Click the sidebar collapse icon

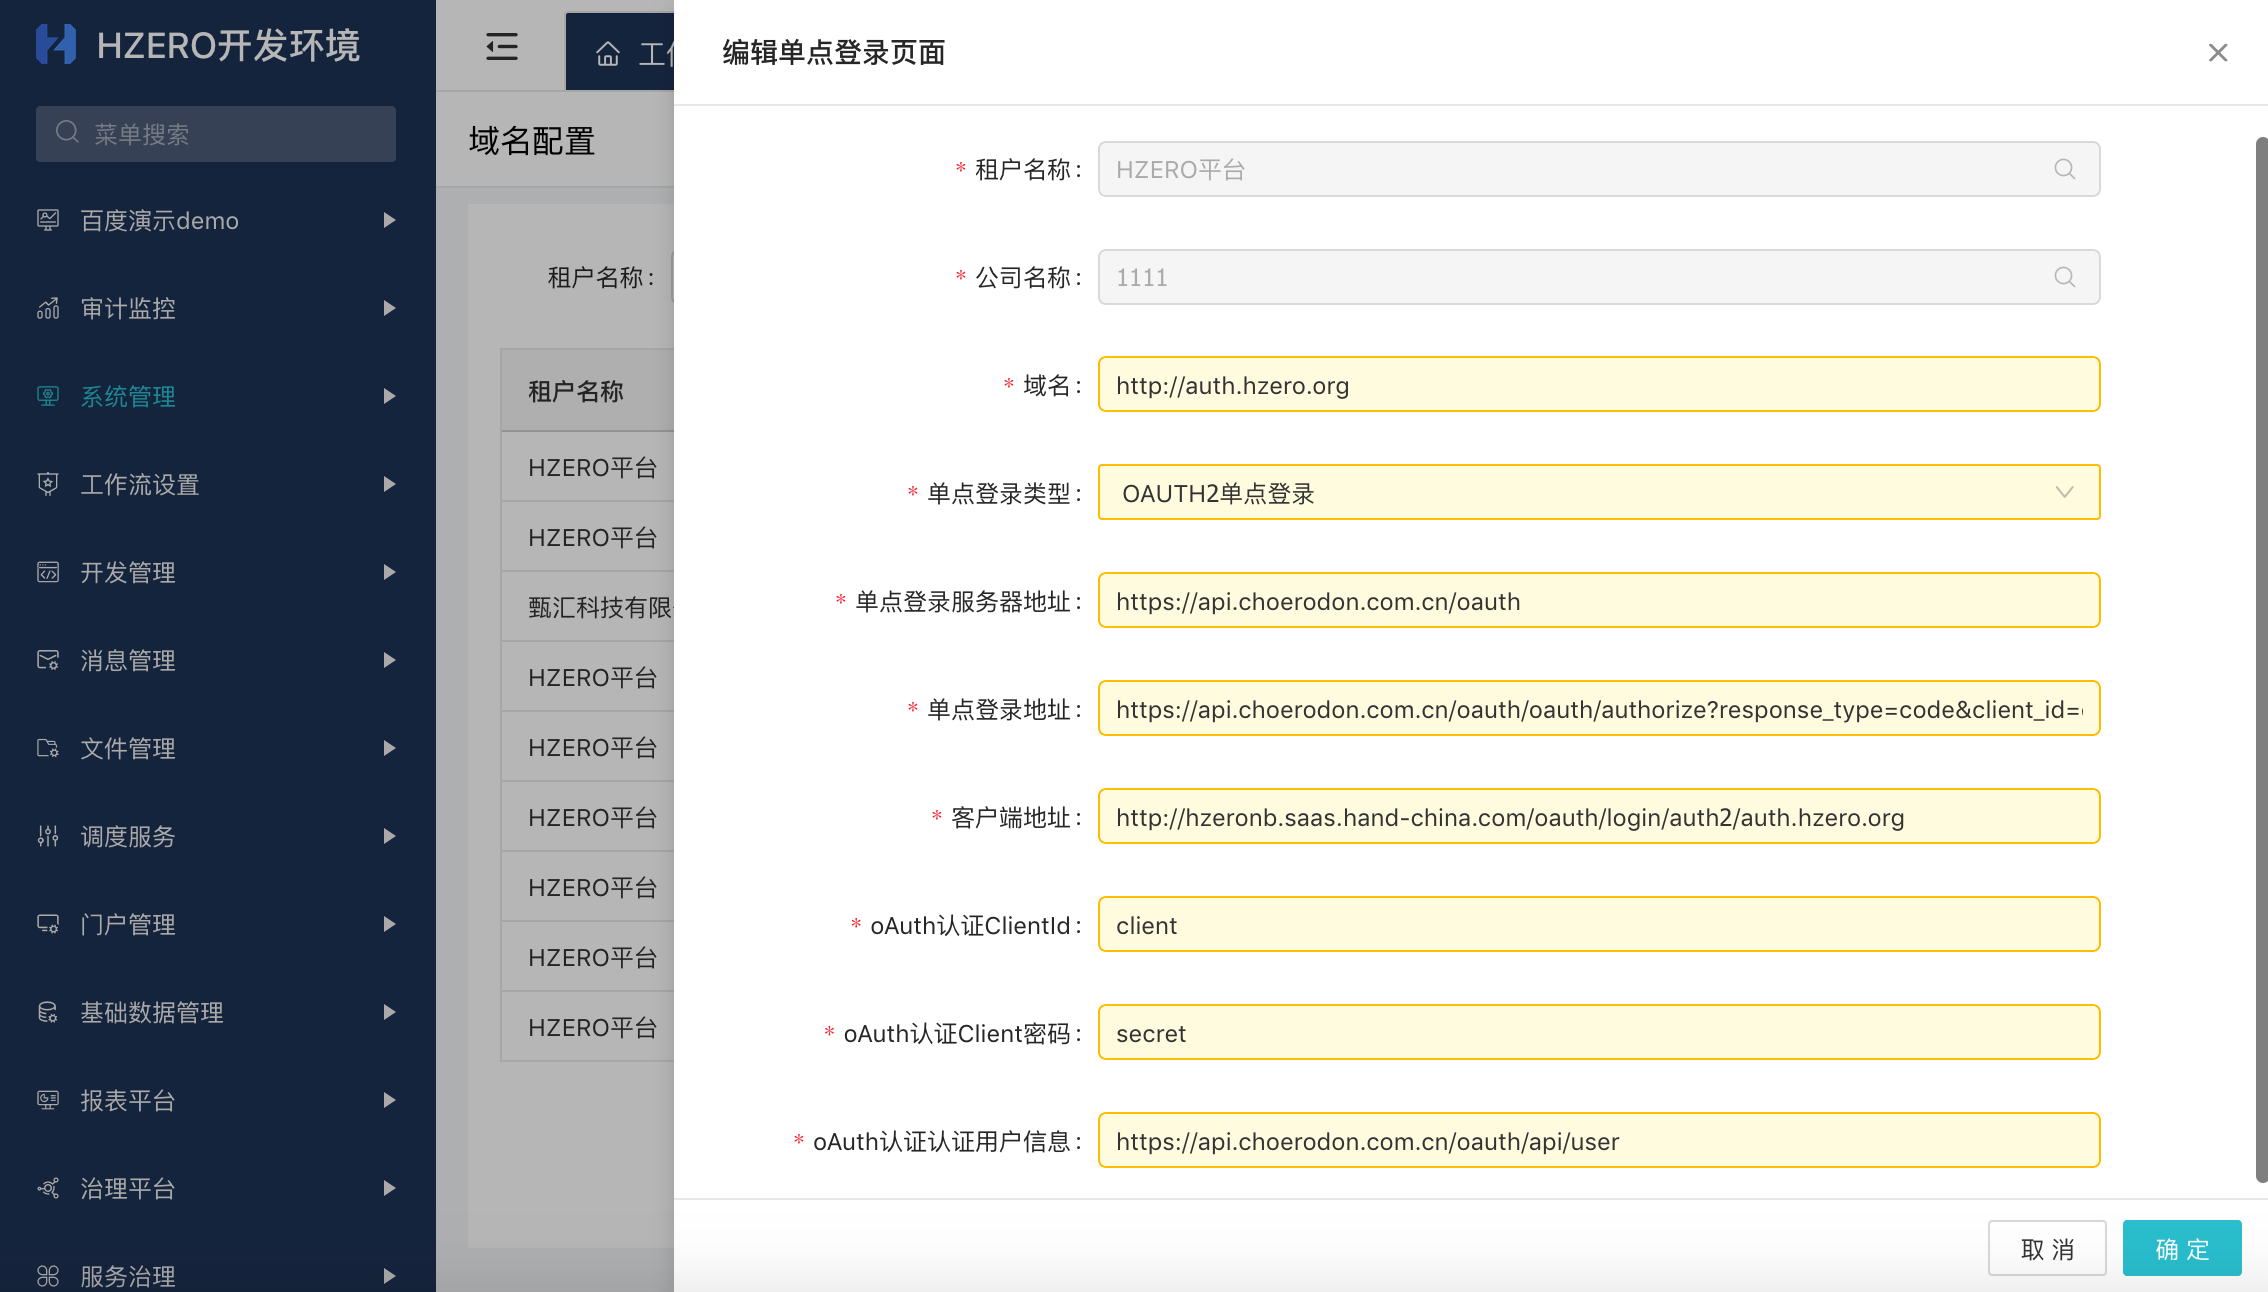[x=501, y=47]
